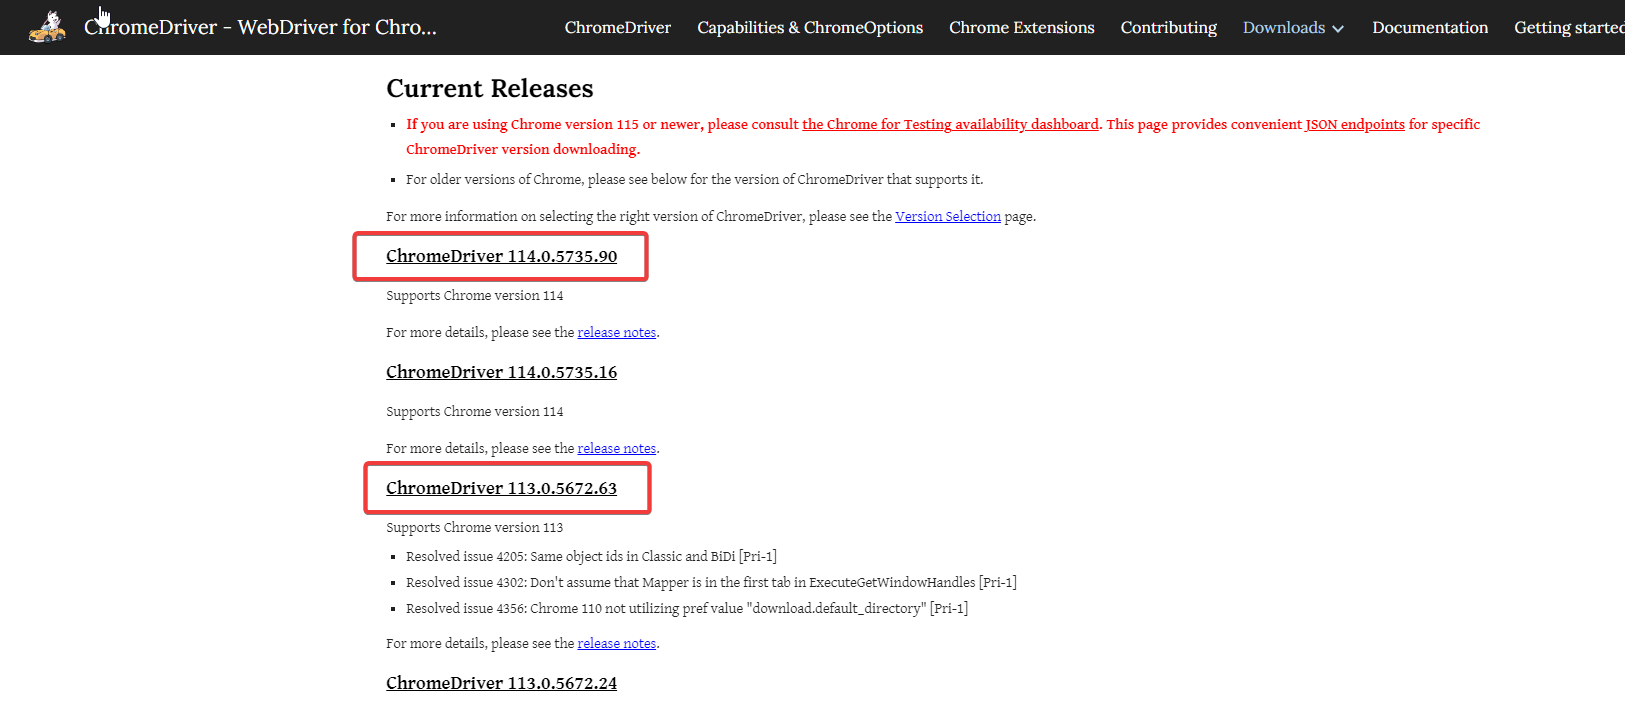
Task: Open the ChromeDriver site title link
Action: (260, 27)
